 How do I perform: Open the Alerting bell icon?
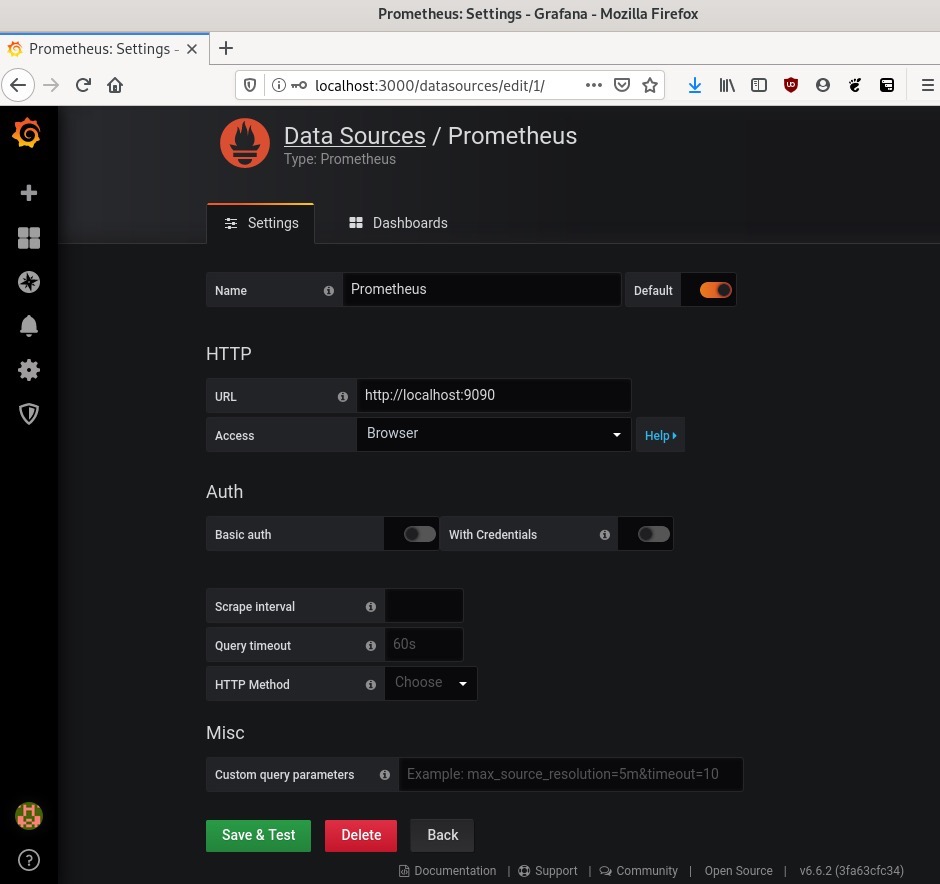pyautogui.click(x=29, y=326)
